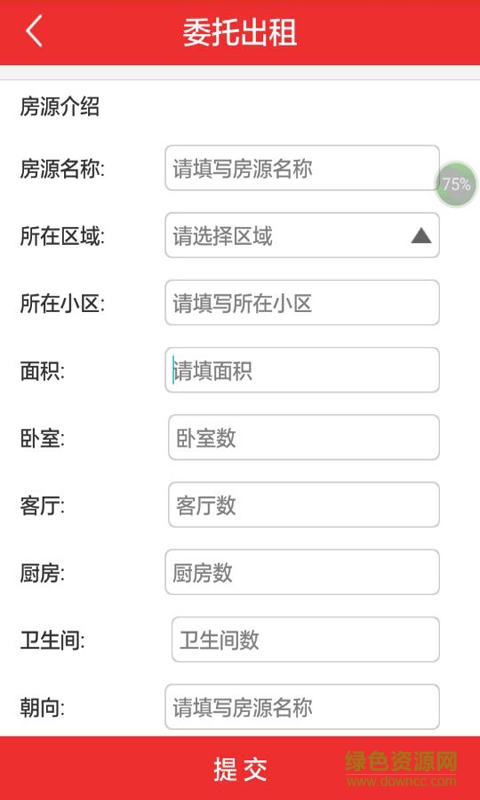This screenshot has height=800, width=480.
Task: Tap the back arrow icon
Action: click(x=34, y=31)
